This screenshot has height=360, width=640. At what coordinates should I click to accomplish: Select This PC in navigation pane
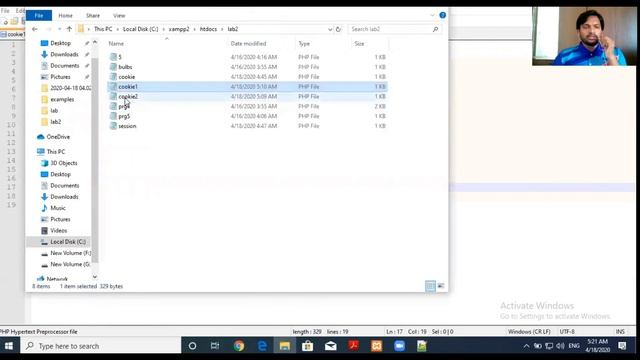coord(56,151)
